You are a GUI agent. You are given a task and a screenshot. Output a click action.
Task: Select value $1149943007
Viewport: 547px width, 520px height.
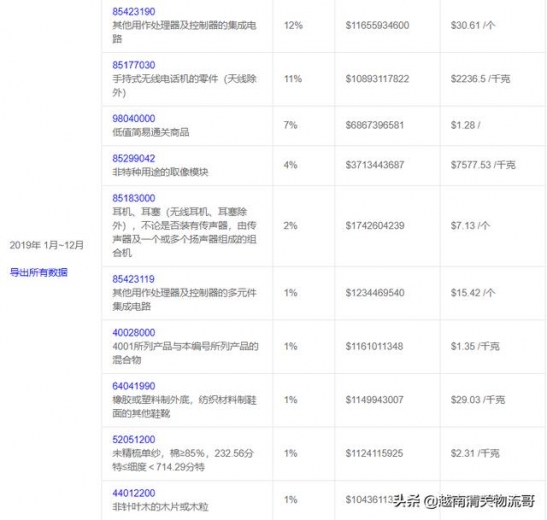(x=375, y=400)
